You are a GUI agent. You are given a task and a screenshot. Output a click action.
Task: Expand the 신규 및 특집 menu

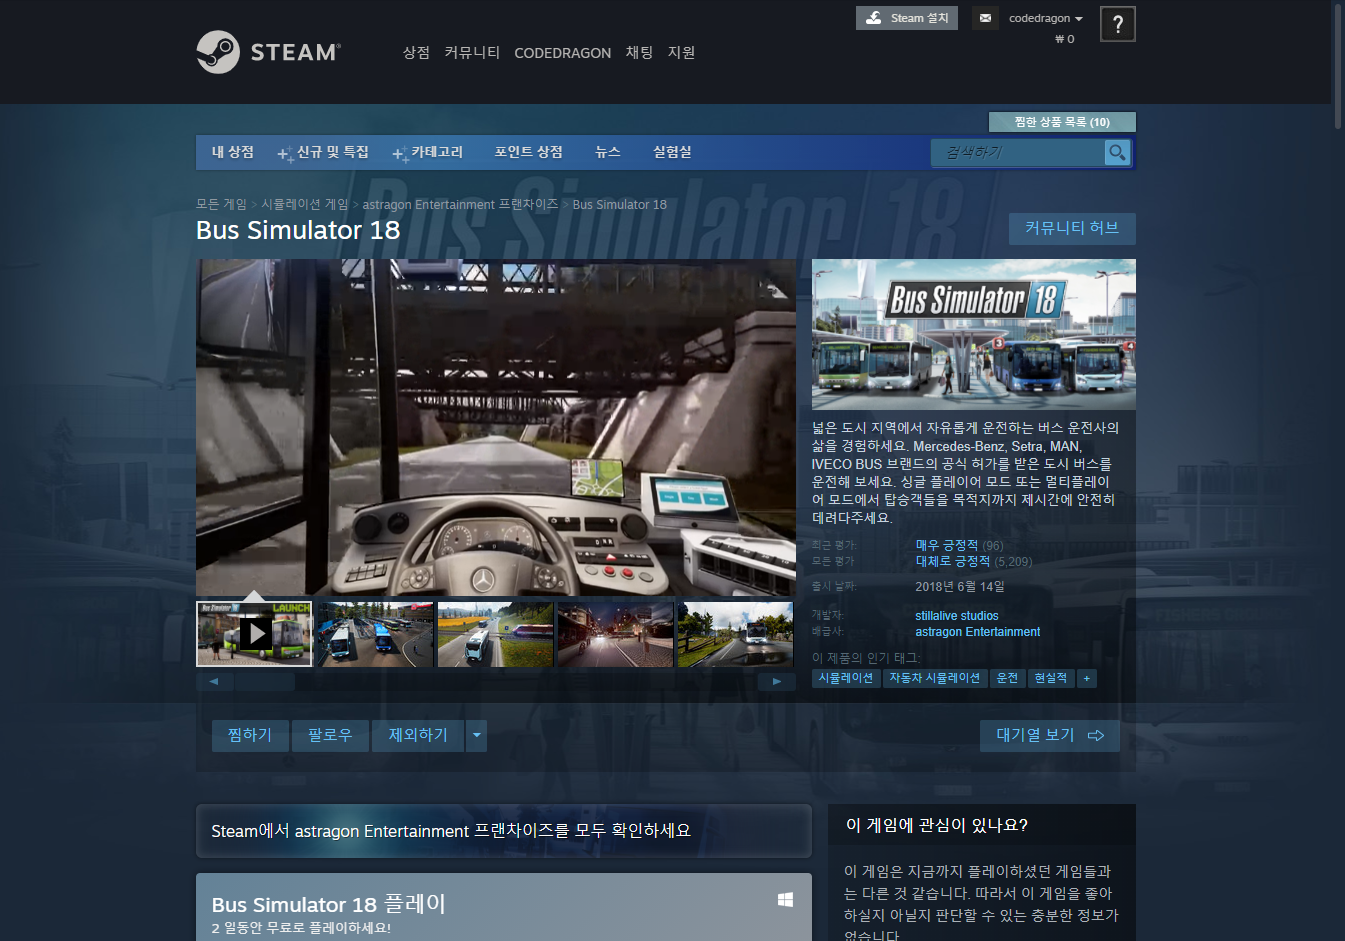pos(324,152)
